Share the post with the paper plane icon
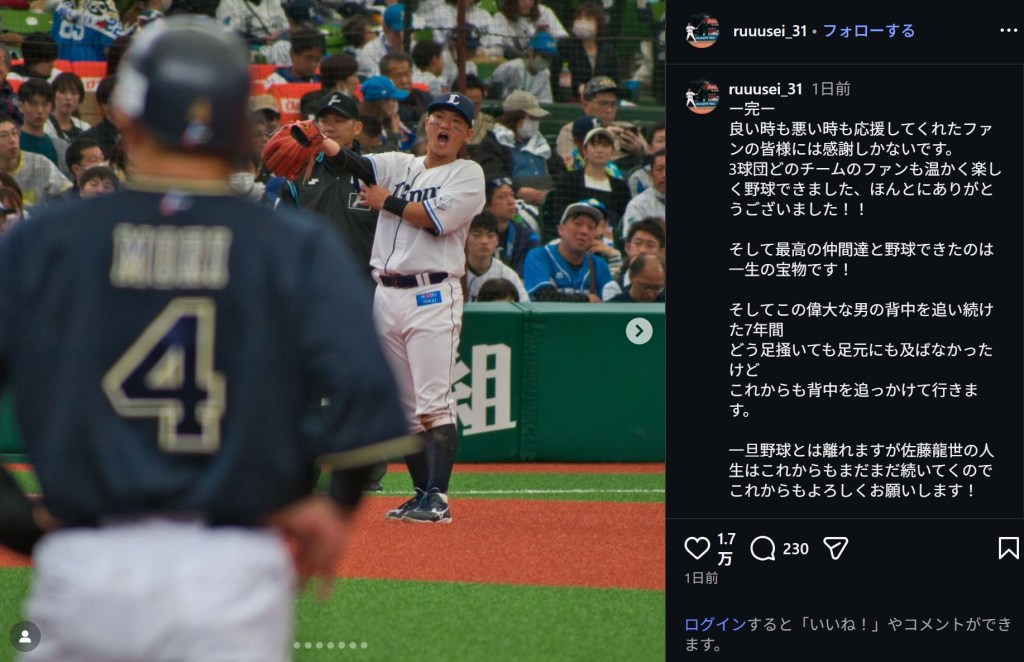The width and height of the screenshot is (1024, 662). point(835,548)
